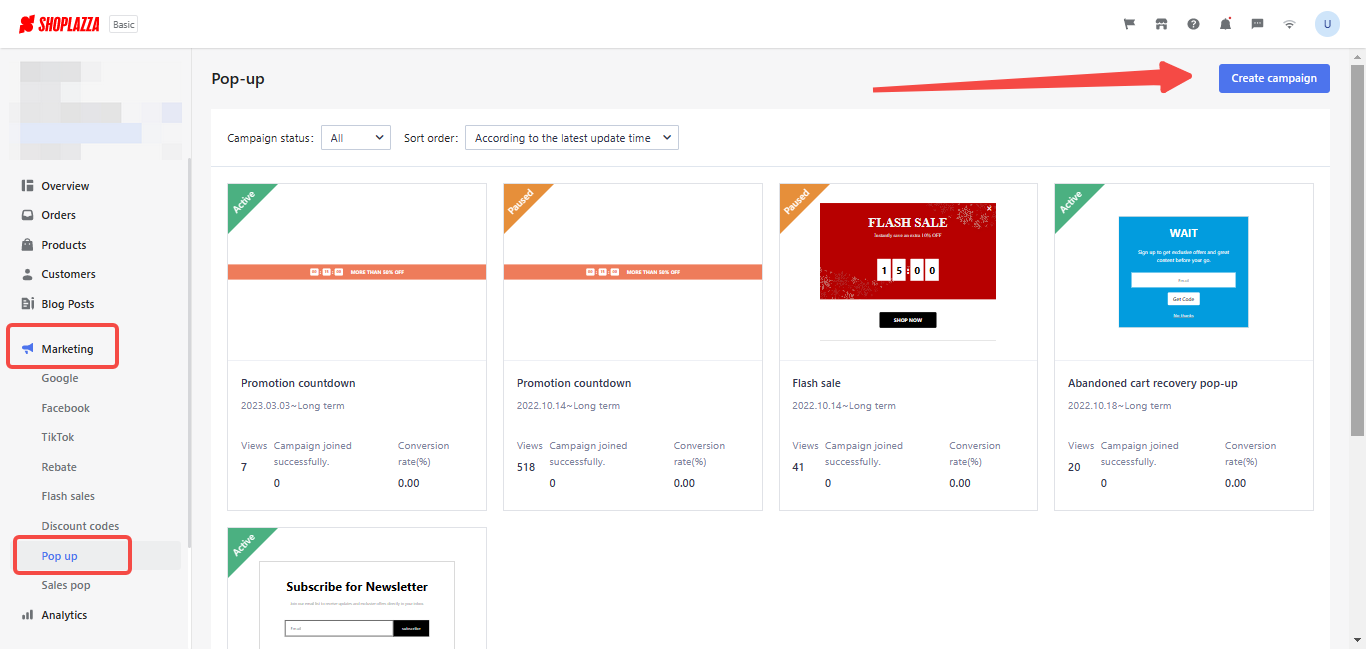Image resolution: width=1366 pixels, height=649 pixels.
Task: Click the Flash sale campaign title
Action: (x=817, y=383)
